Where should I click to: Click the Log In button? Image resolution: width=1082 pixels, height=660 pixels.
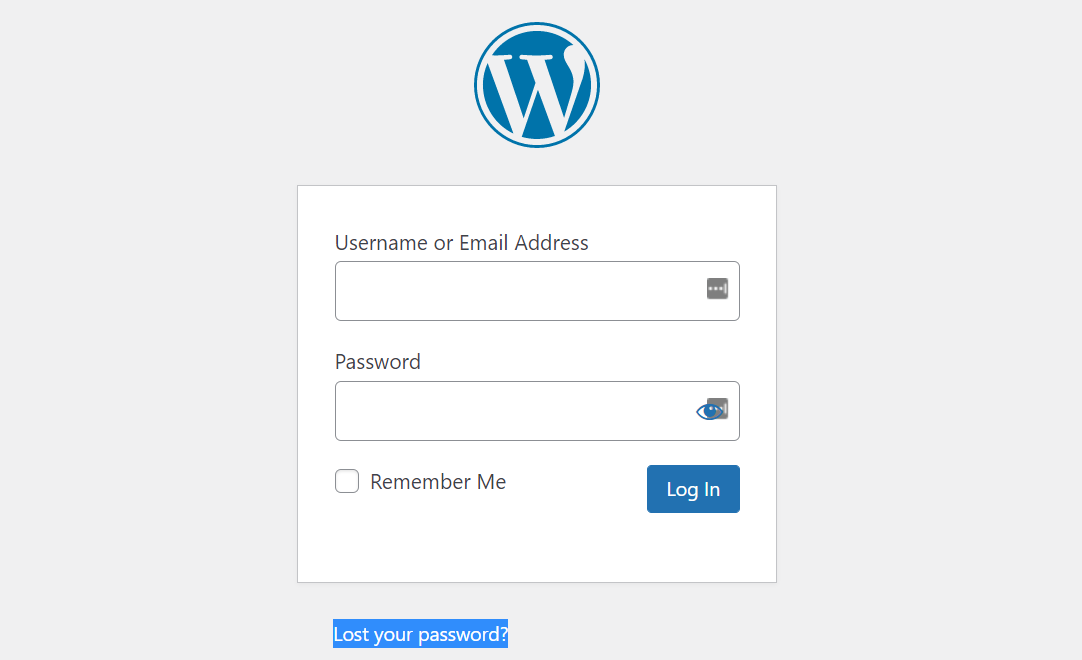click(693, 489)
